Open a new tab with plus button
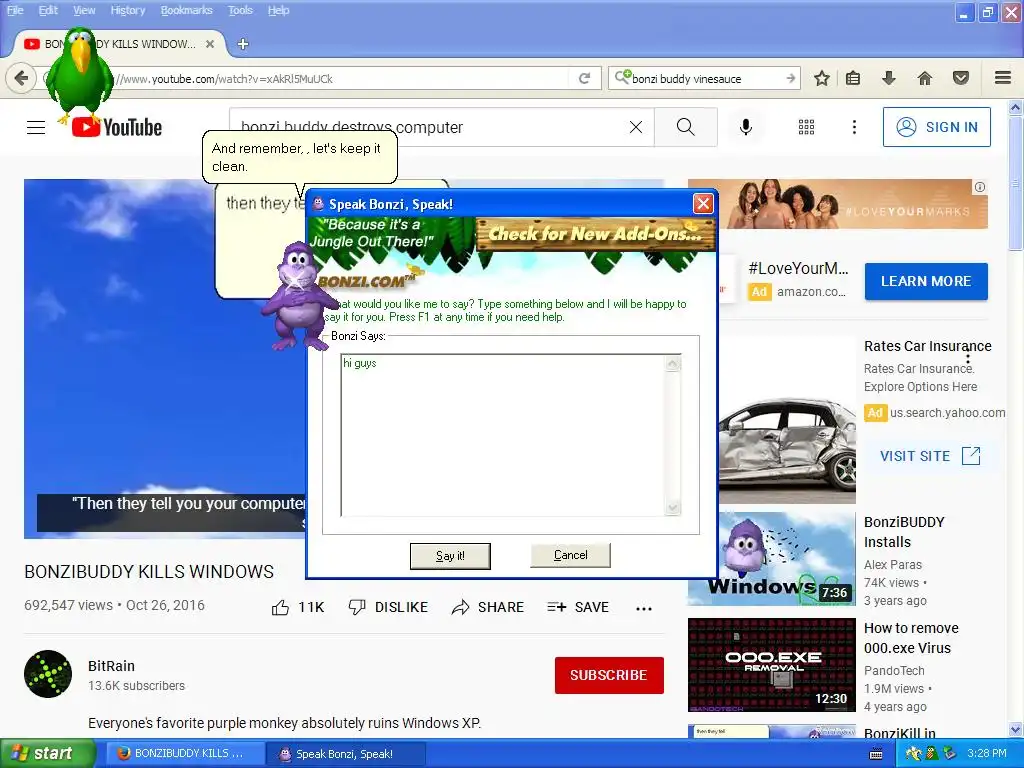 click(x=243, y=44)
